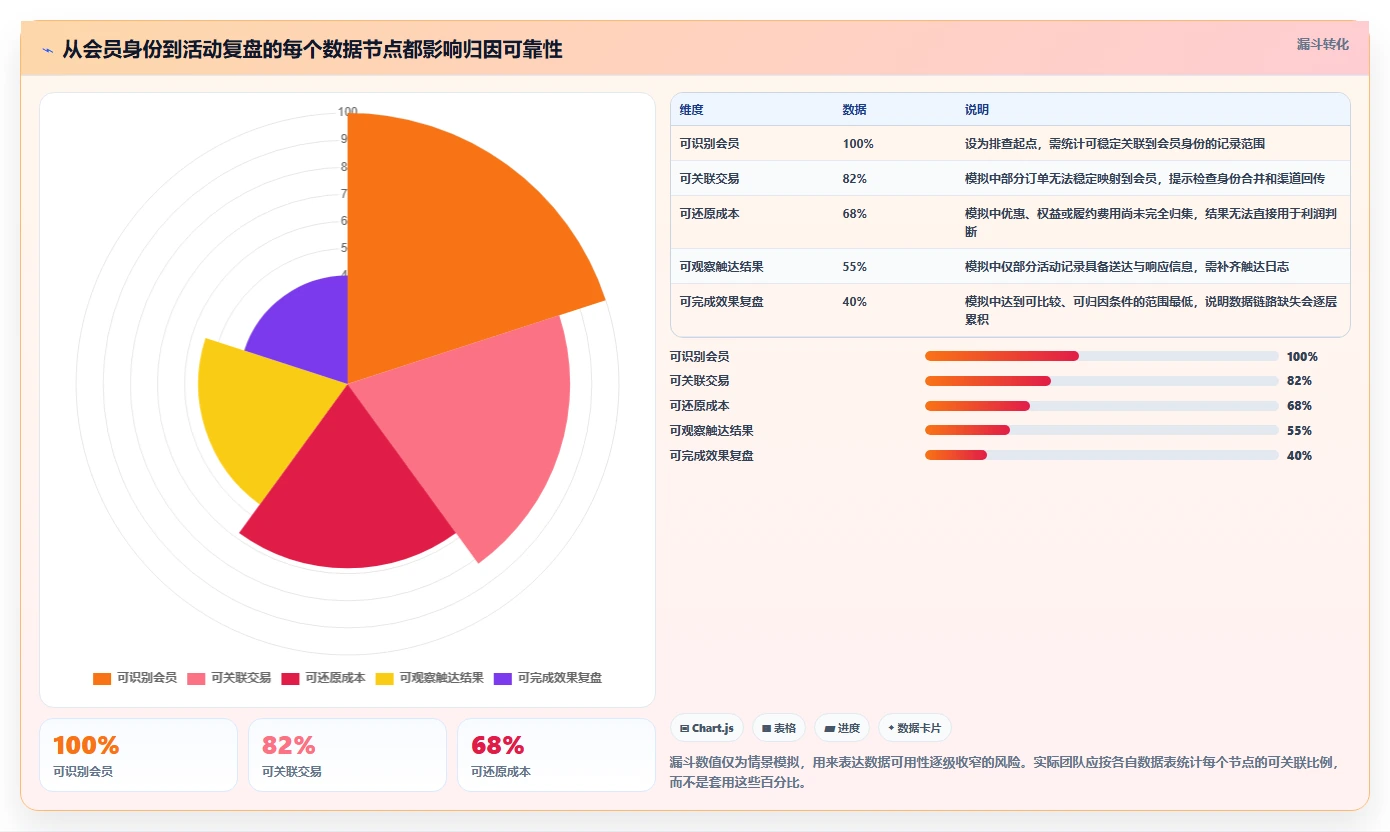This screenshot has width=1390, height=832.
Task: Click the 82% value in the table
Action: [855, 179]
